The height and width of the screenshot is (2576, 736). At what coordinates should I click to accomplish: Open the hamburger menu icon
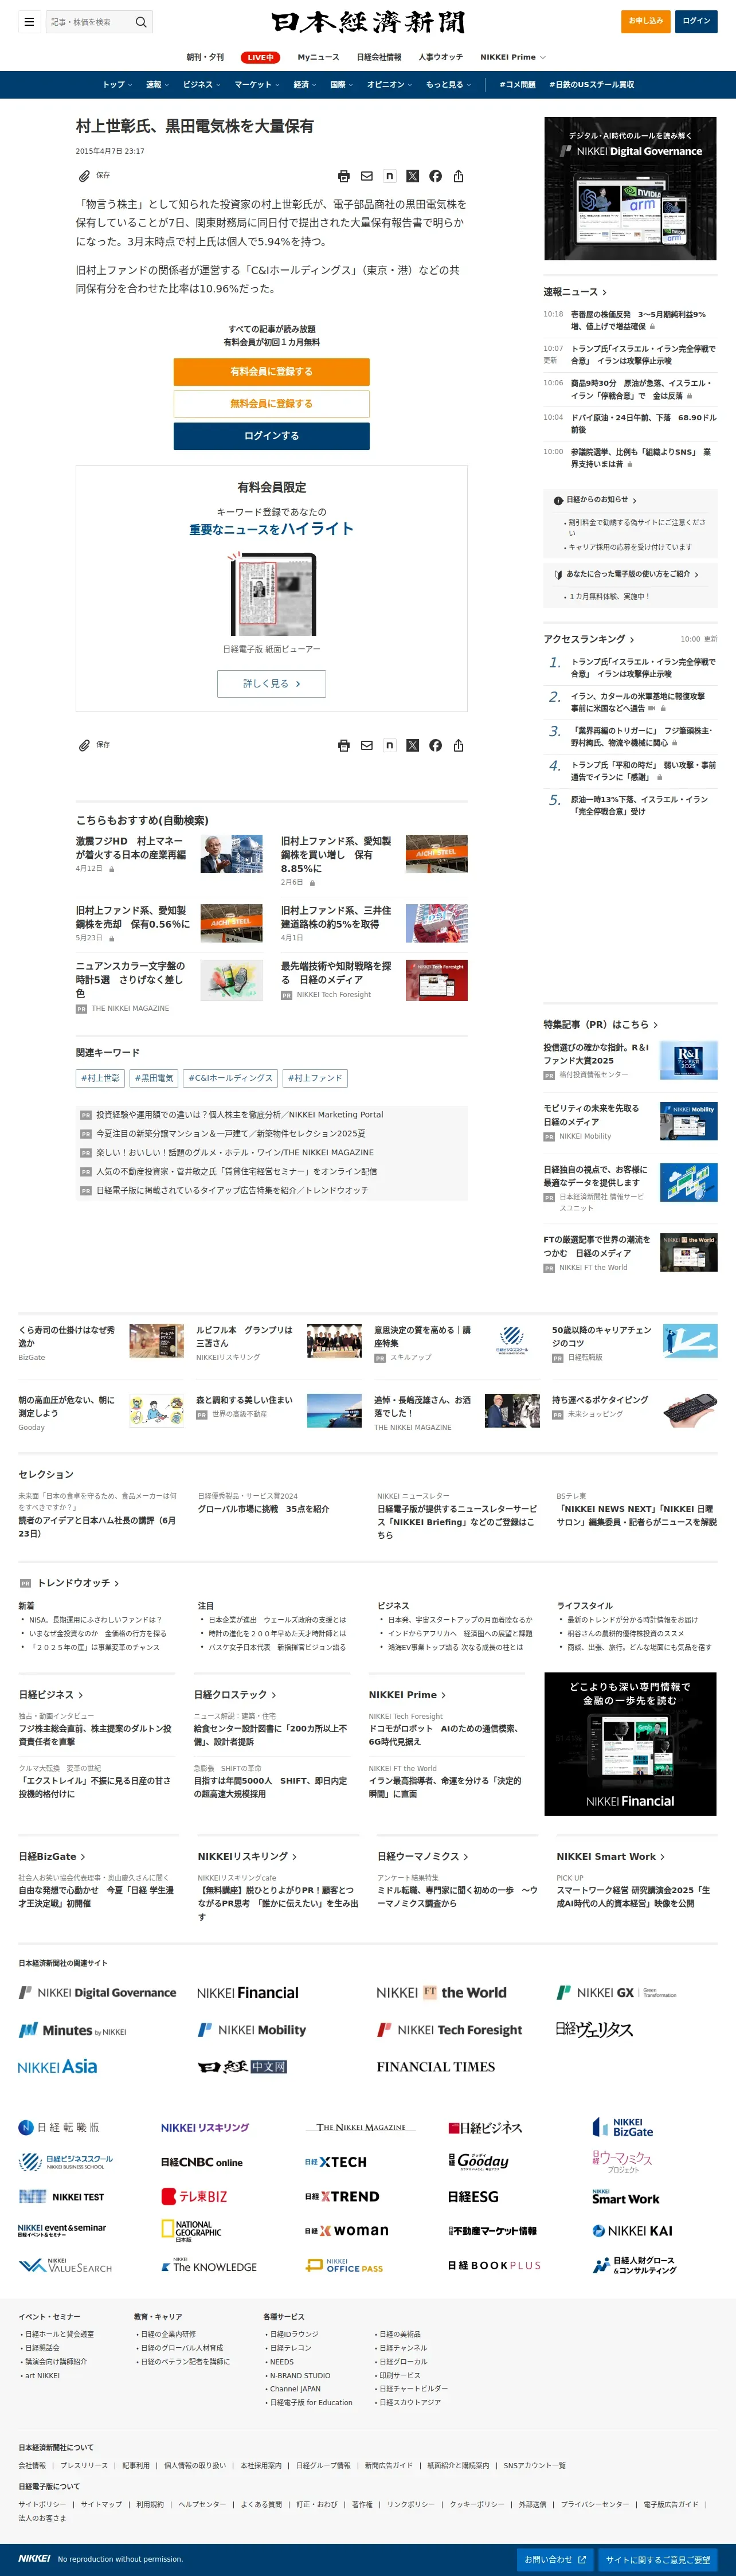click(29, 21)
